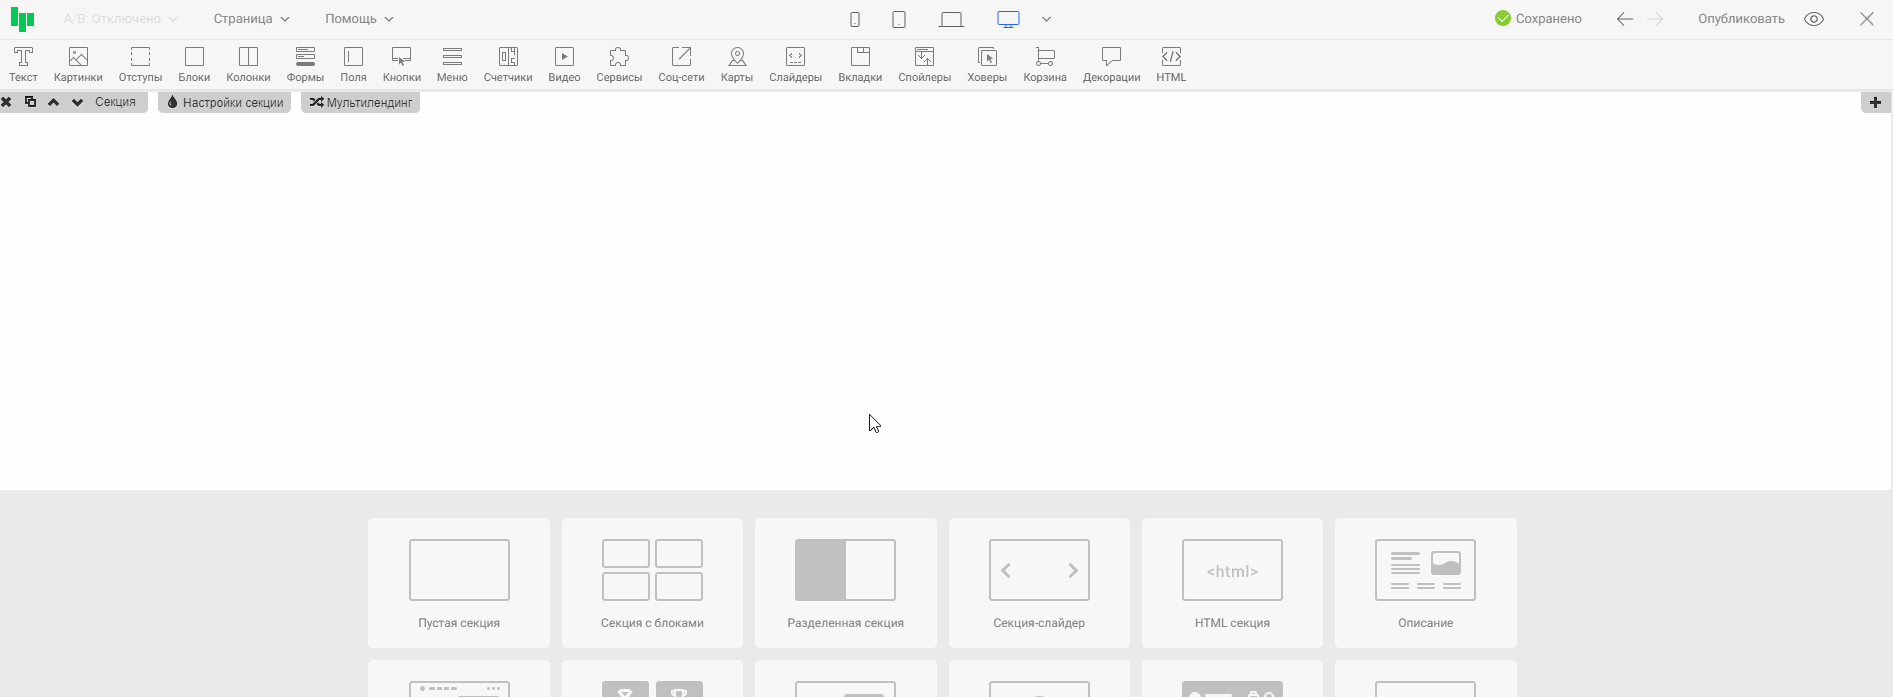Open the Страница dropdown menu
1893x697 pixels.
click(251, 19)
